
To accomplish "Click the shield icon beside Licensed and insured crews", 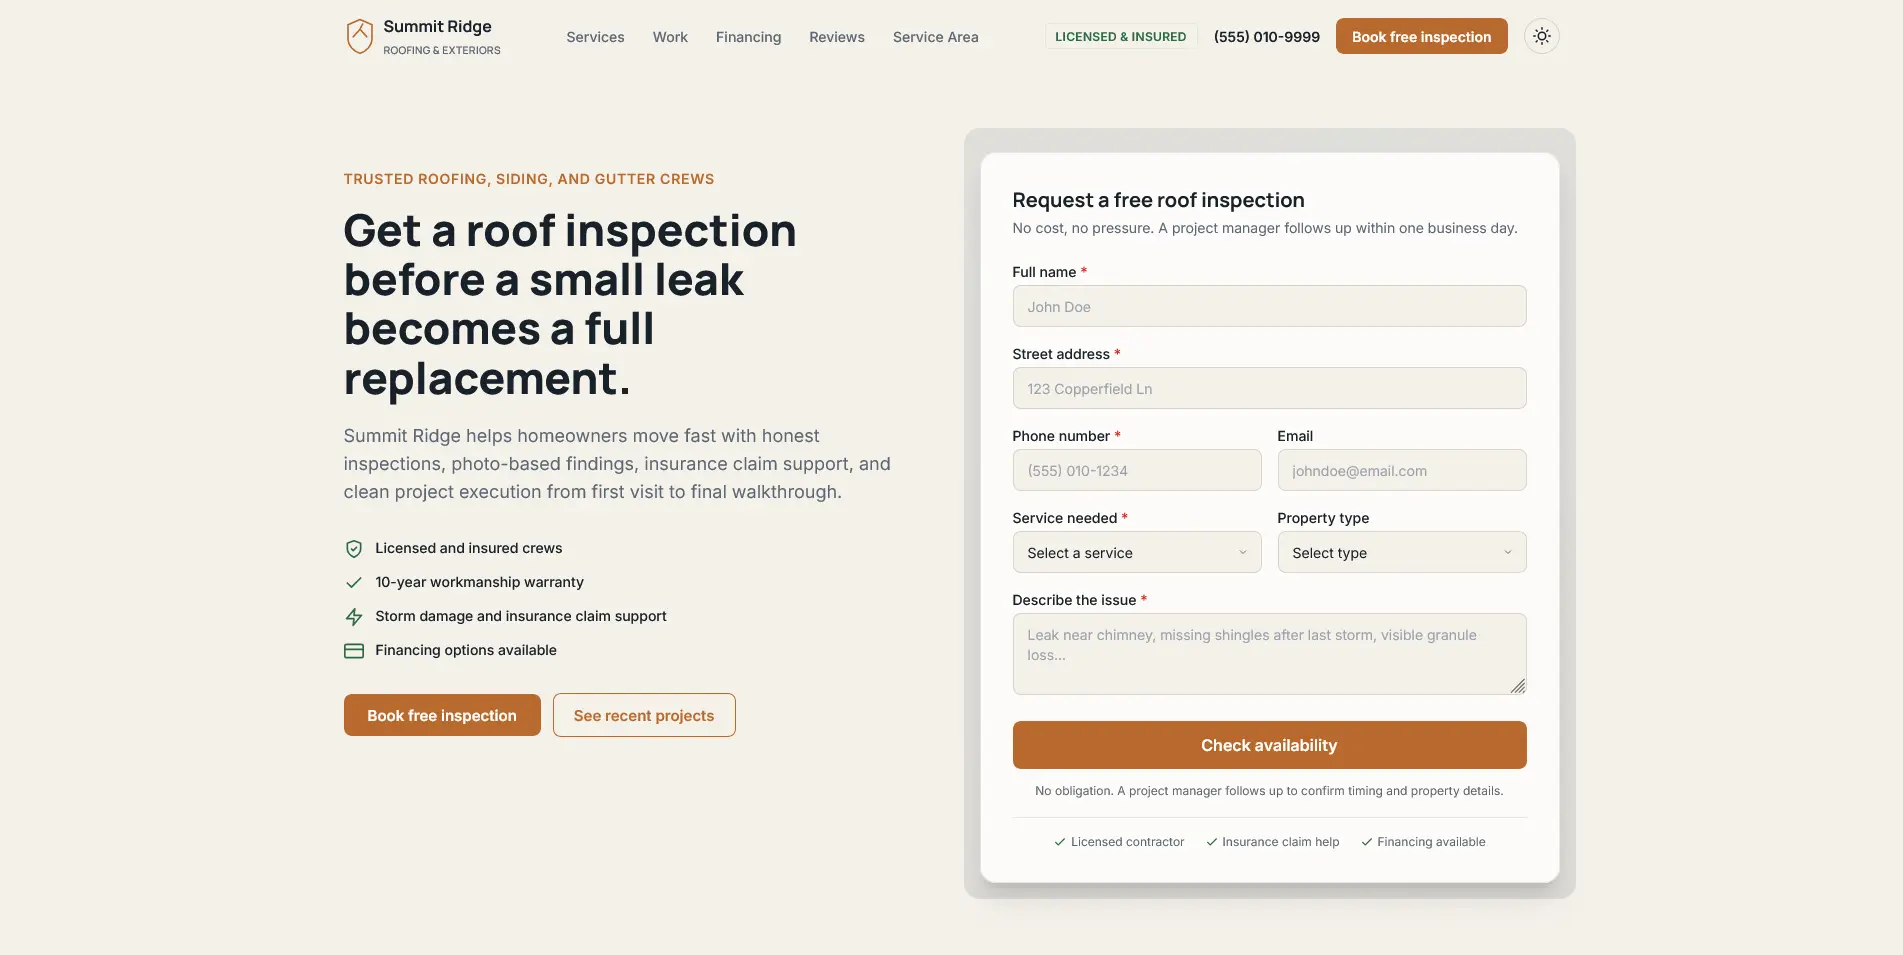I will click(354, 549).
